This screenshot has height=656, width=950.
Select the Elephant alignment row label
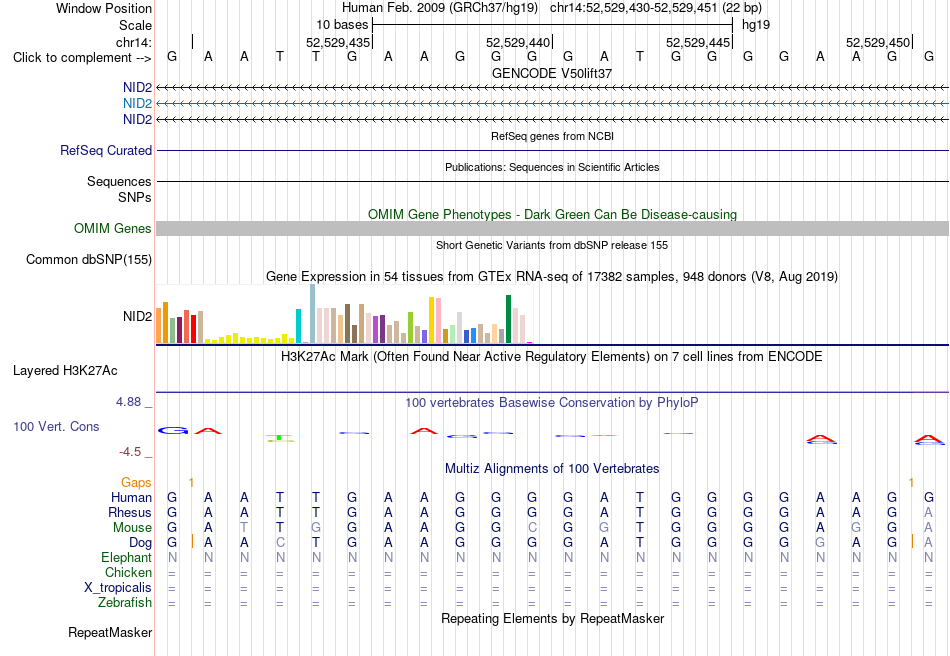126,558
